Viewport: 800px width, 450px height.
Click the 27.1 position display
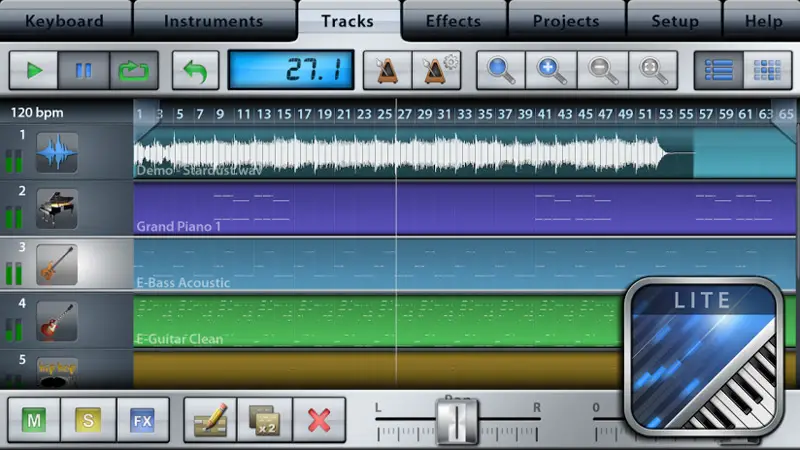pyautogui.click(x=291, y=70)
